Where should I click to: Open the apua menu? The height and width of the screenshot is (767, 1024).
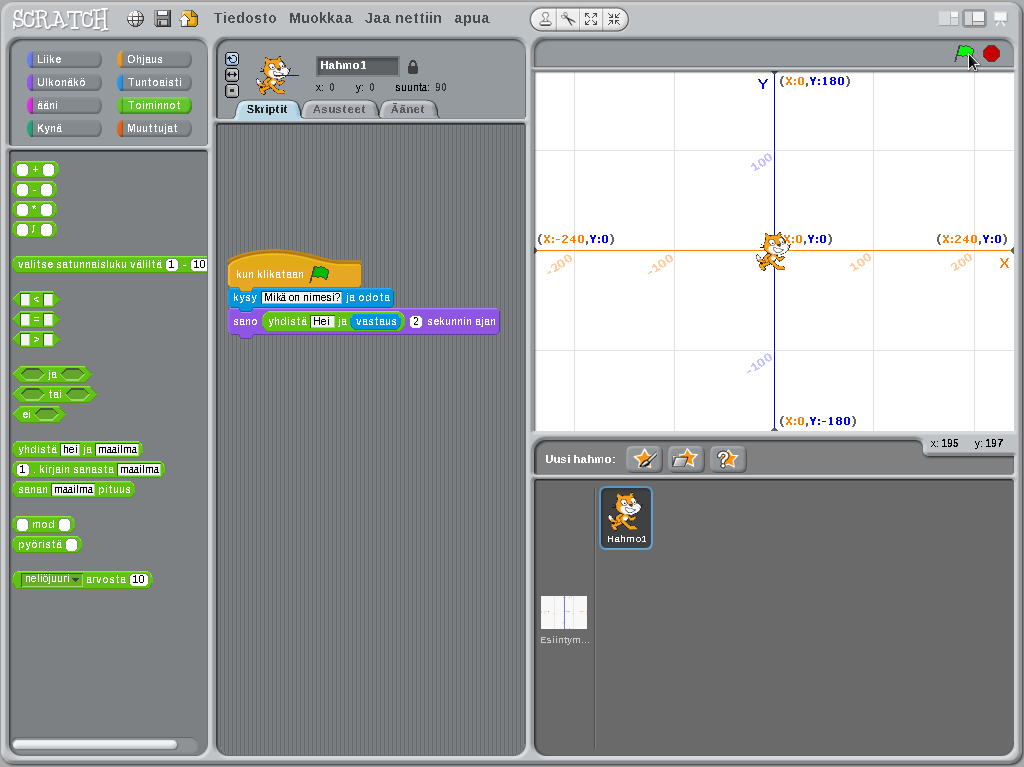(472, 18)
